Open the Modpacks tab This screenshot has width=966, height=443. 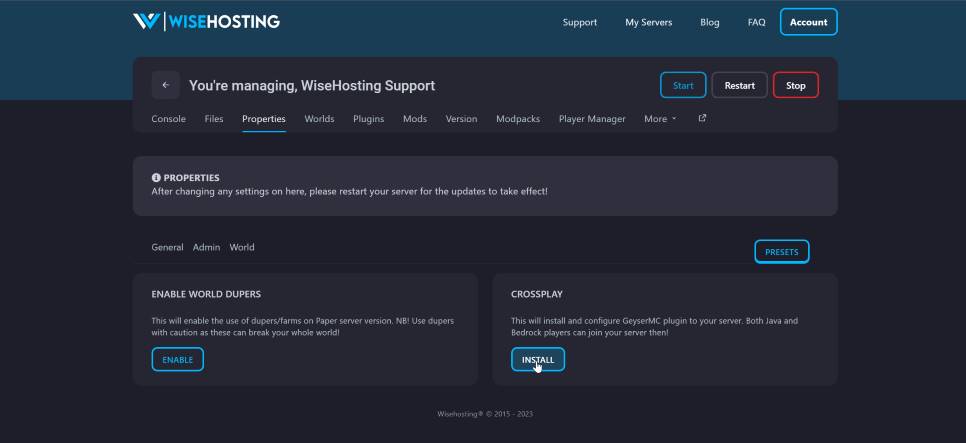tap(518, 119)
